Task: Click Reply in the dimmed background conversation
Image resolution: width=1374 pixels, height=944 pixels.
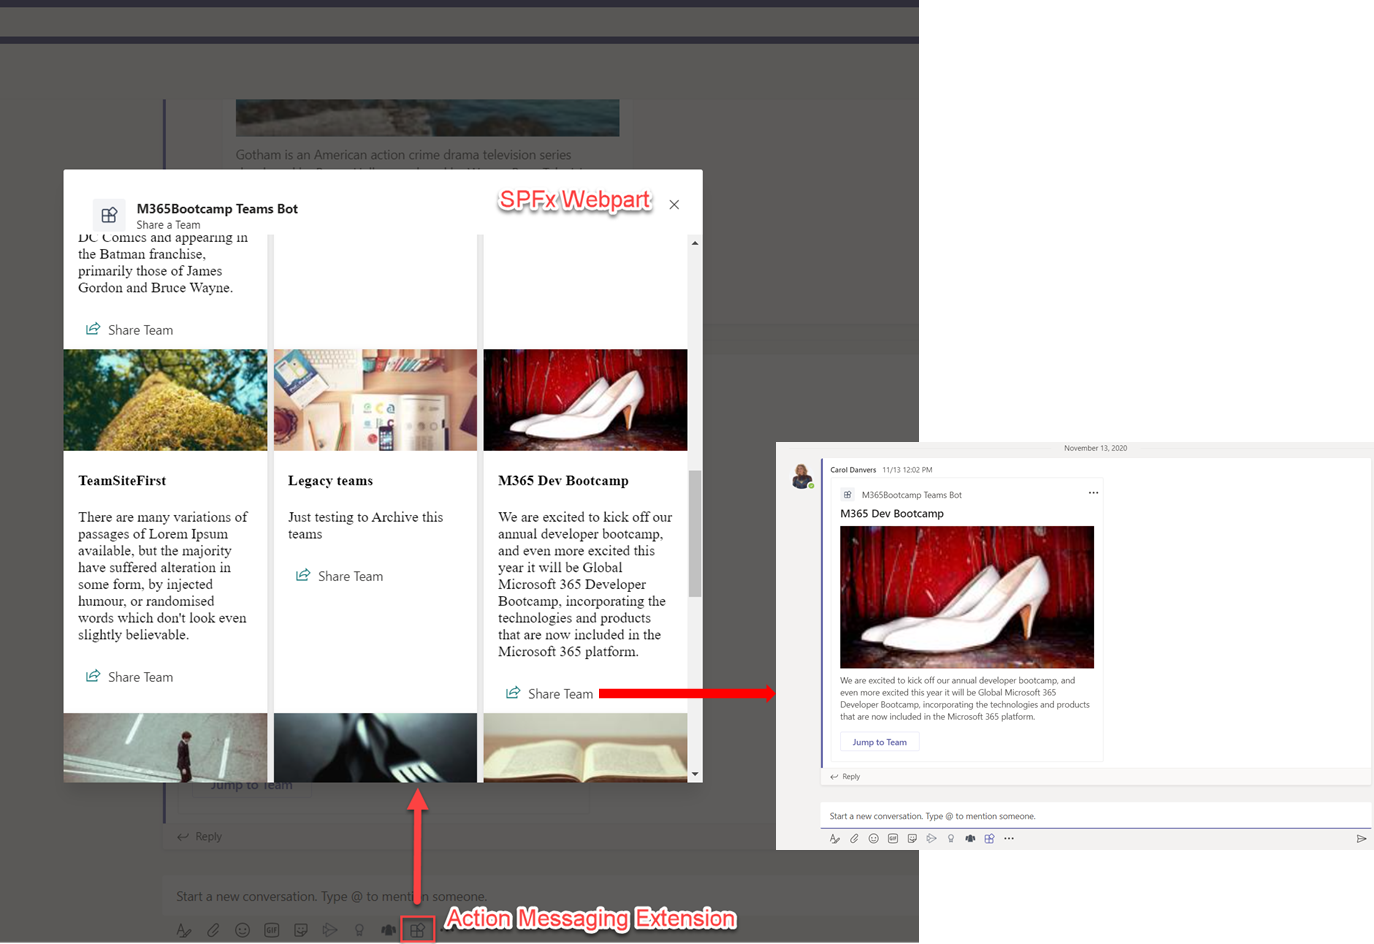Action: [200, 836]
